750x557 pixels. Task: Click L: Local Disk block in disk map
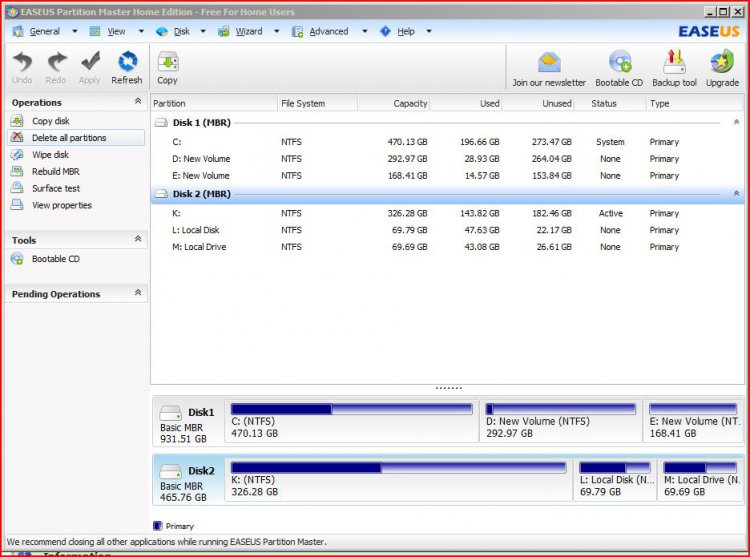[615, 480]
